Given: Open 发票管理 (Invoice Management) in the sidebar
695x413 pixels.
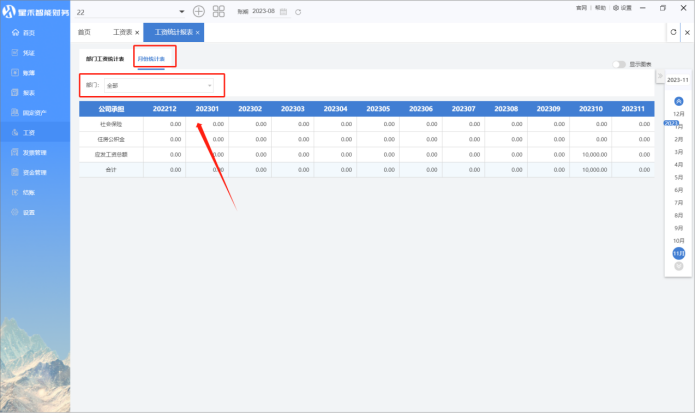Looking at the screenshot, I should 35,152.
